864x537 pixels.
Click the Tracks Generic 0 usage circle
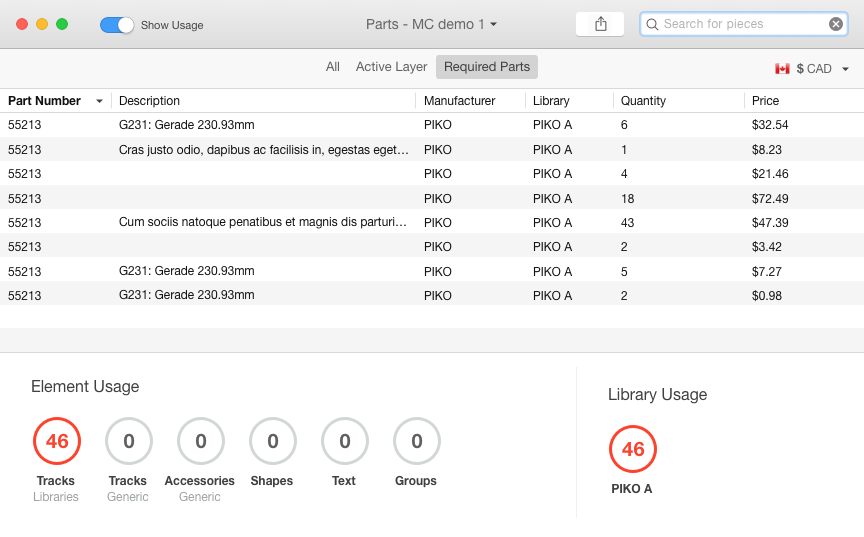[128, 441]
